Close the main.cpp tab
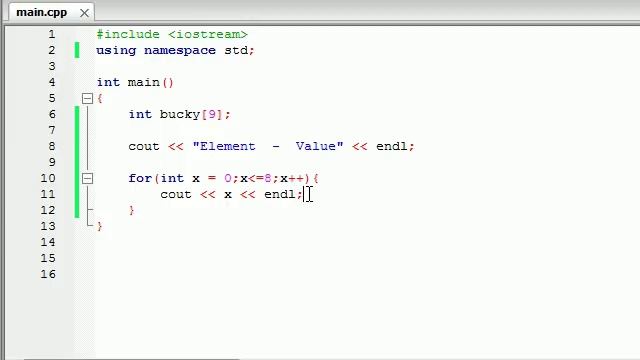The image size is (640, 360). [84, 13]
